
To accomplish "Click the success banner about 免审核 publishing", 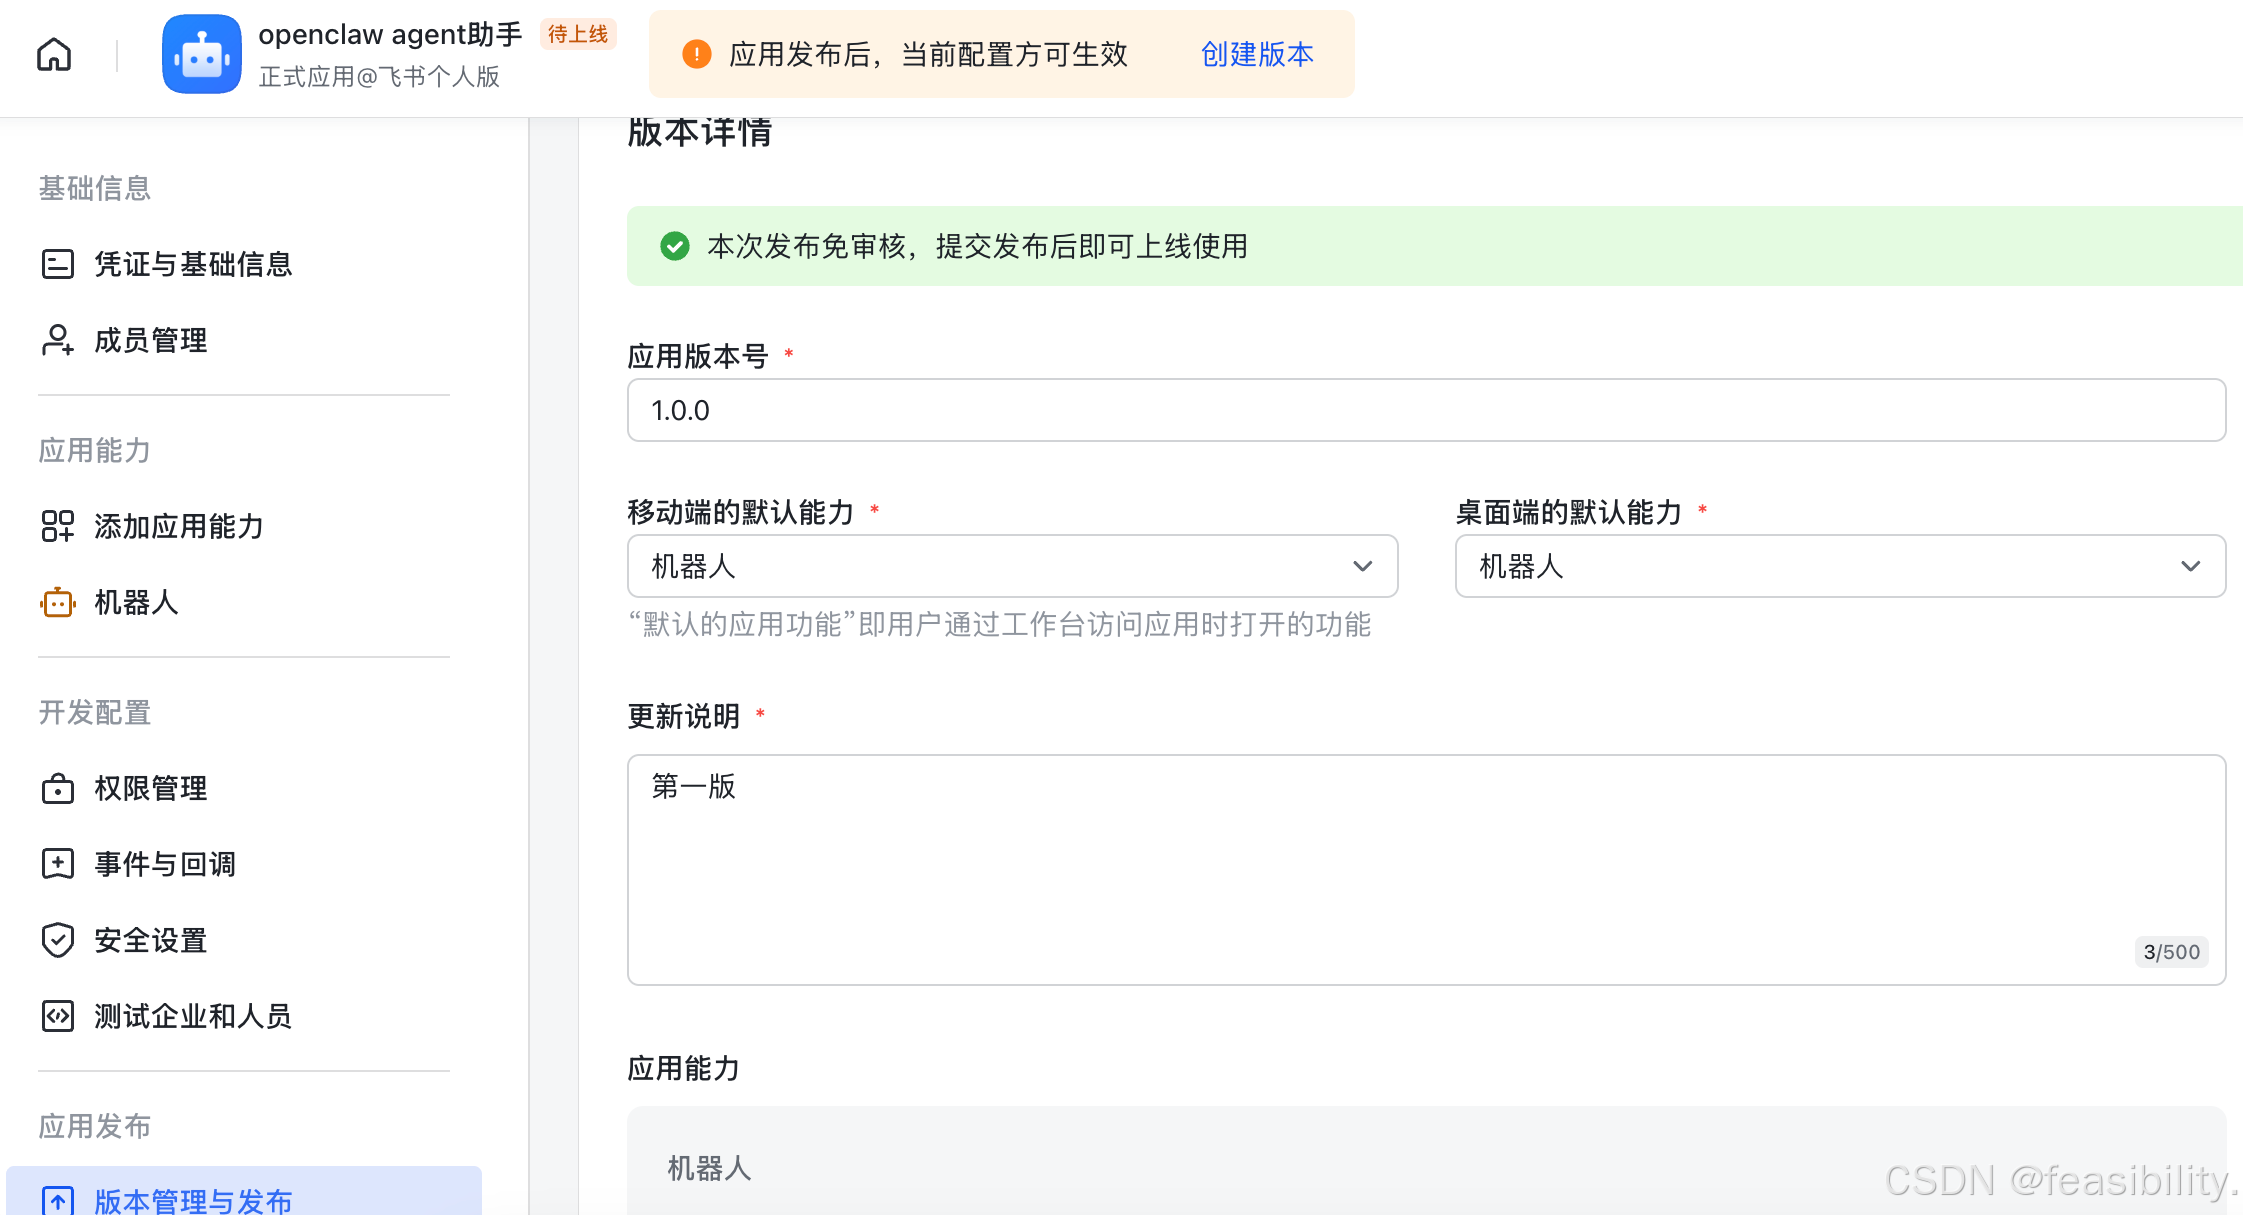I will coord(976,247).
